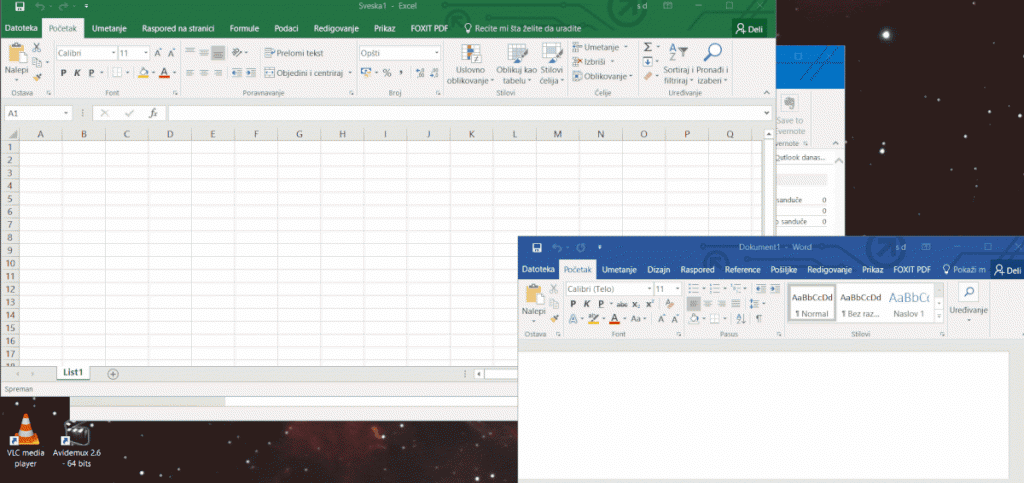Increase indent in Excel alignment group

click(251, 73)
